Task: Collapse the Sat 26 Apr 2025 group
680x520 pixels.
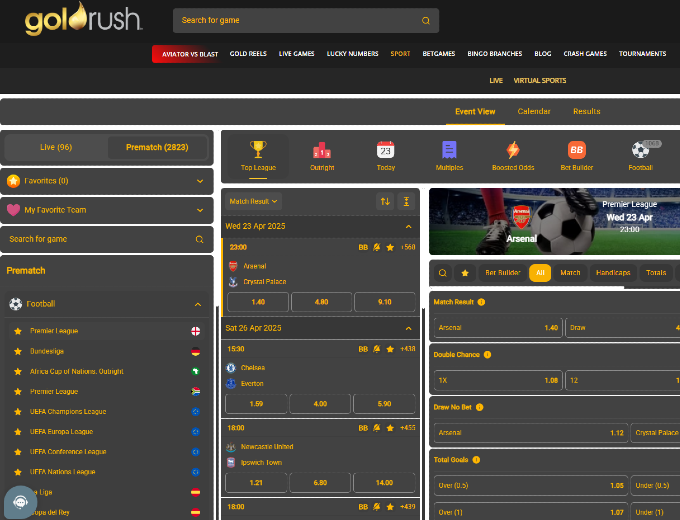Action: pyautogui.click(x=409, y=328)
